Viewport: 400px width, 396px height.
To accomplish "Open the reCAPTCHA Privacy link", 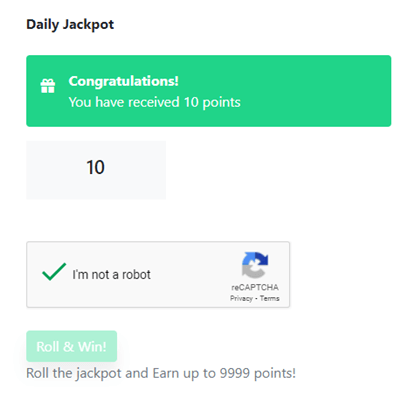I will click(x=241, y=298).
